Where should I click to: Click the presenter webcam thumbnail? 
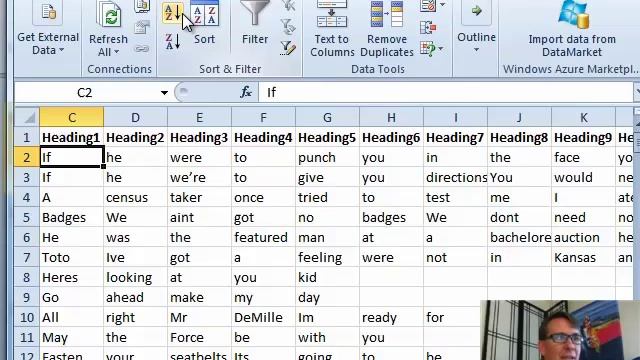(560, 330)
